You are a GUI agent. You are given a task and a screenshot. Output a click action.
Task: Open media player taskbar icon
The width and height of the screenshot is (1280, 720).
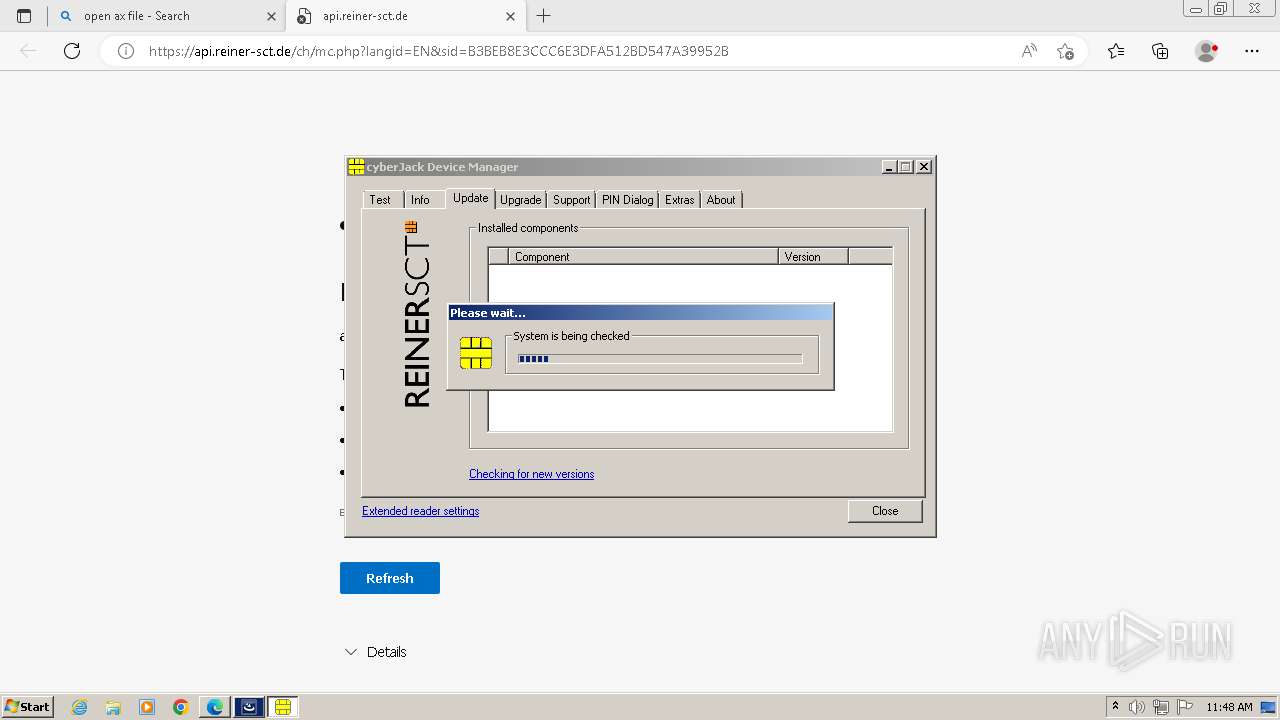pyautogui.click(x=147, y=707)
